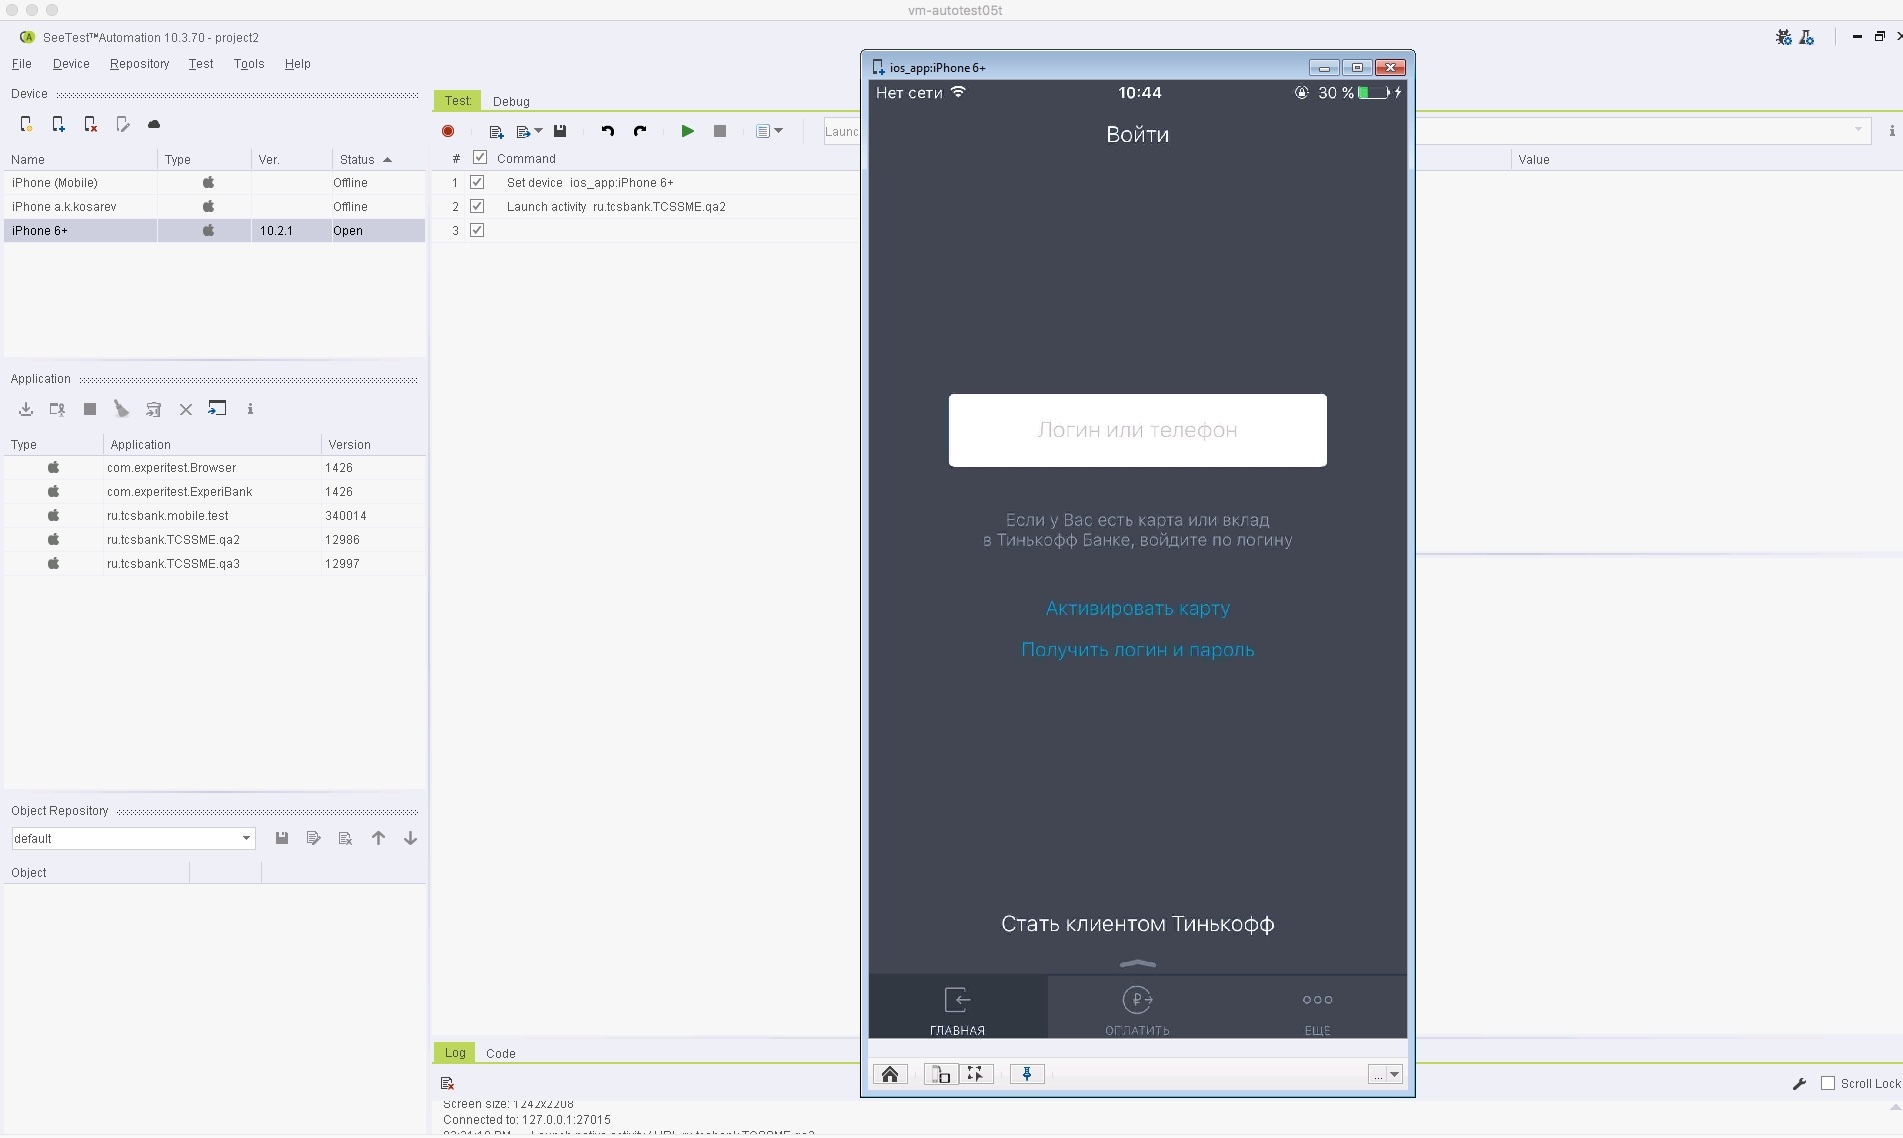Open the export code dropdown arrow
1903x1138 pixels.
[539, 131]
